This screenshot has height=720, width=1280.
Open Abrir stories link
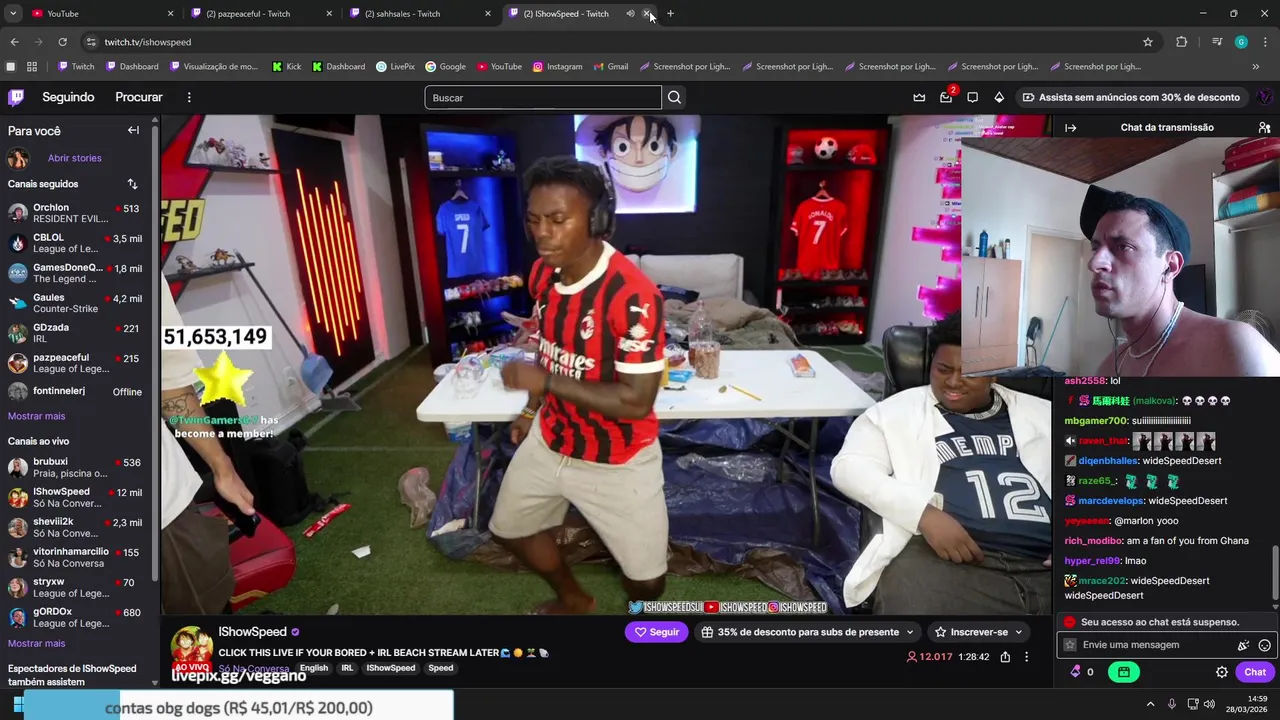pyautogui.click(x=74, y=158)
